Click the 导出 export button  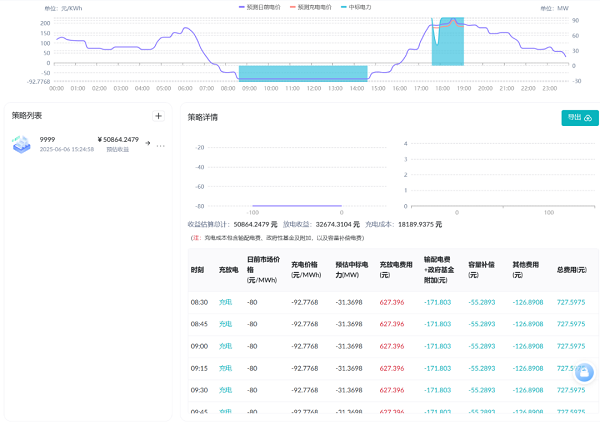579,117
